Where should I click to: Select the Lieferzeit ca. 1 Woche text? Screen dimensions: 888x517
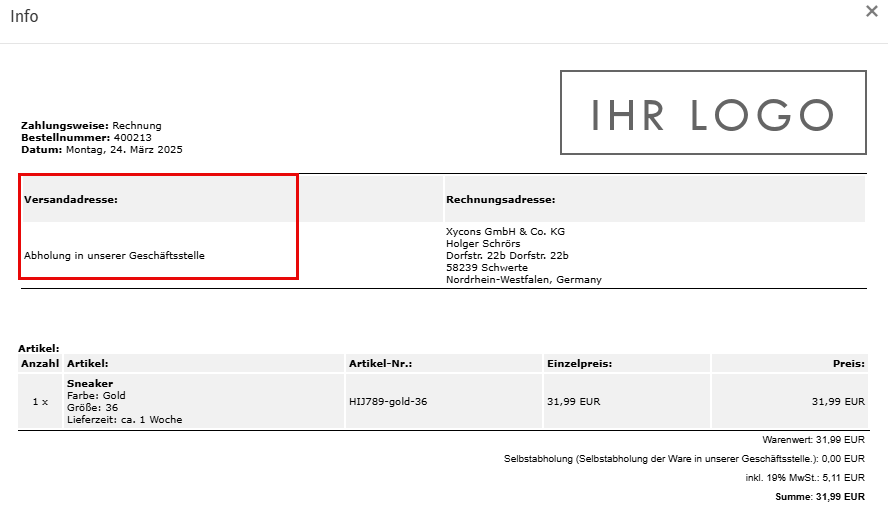coord(124,420)
